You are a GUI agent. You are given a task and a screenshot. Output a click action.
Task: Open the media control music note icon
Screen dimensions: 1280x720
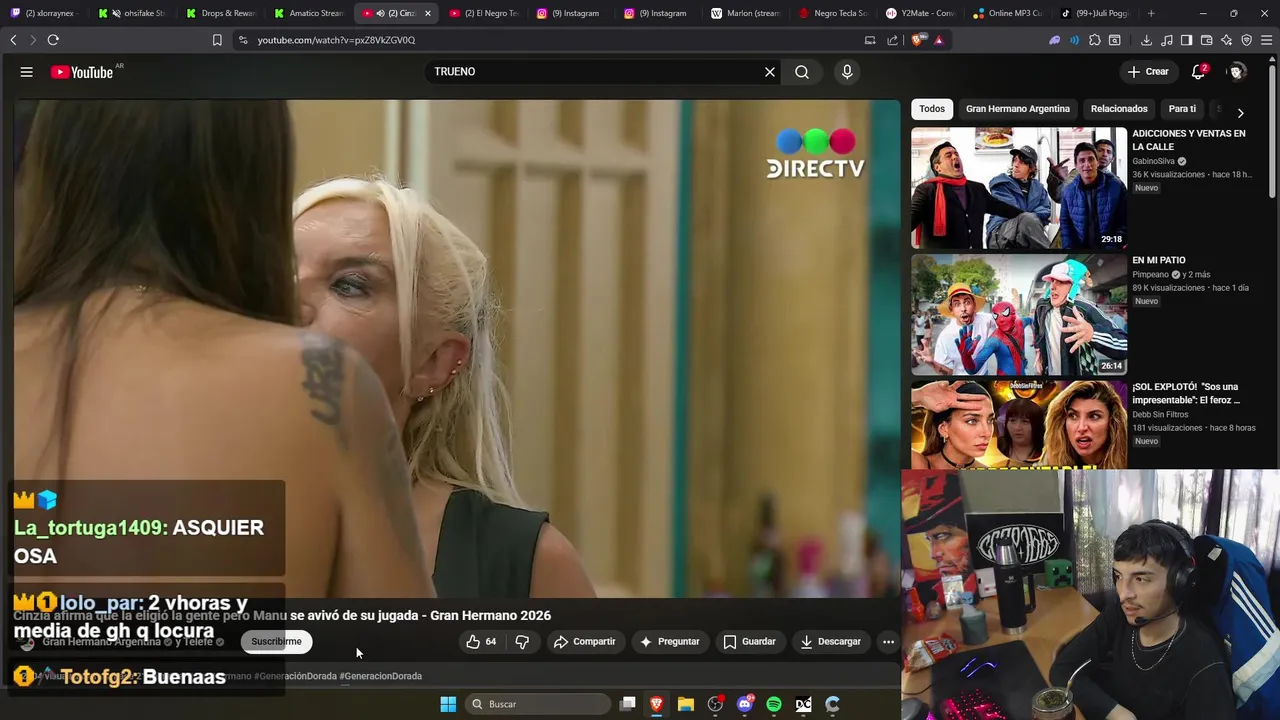tap(1166, 40)
